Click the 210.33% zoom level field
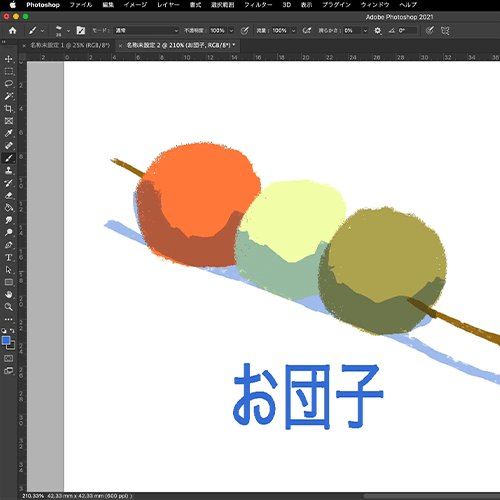 [33, 496]
